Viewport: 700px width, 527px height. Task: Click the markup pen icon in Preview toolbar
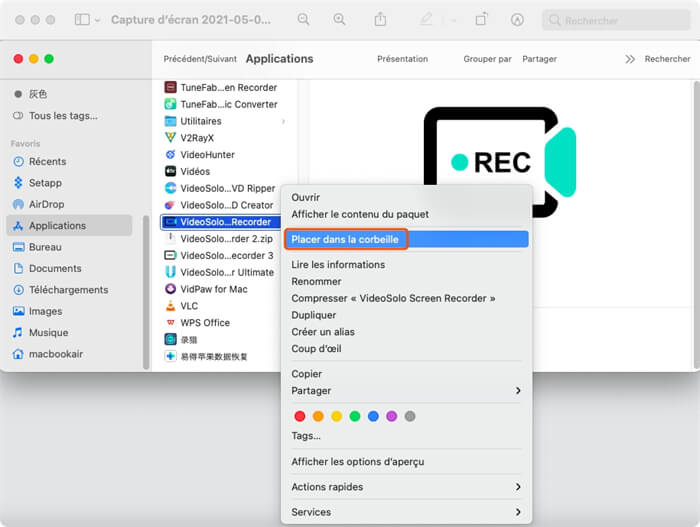(426, 19)
